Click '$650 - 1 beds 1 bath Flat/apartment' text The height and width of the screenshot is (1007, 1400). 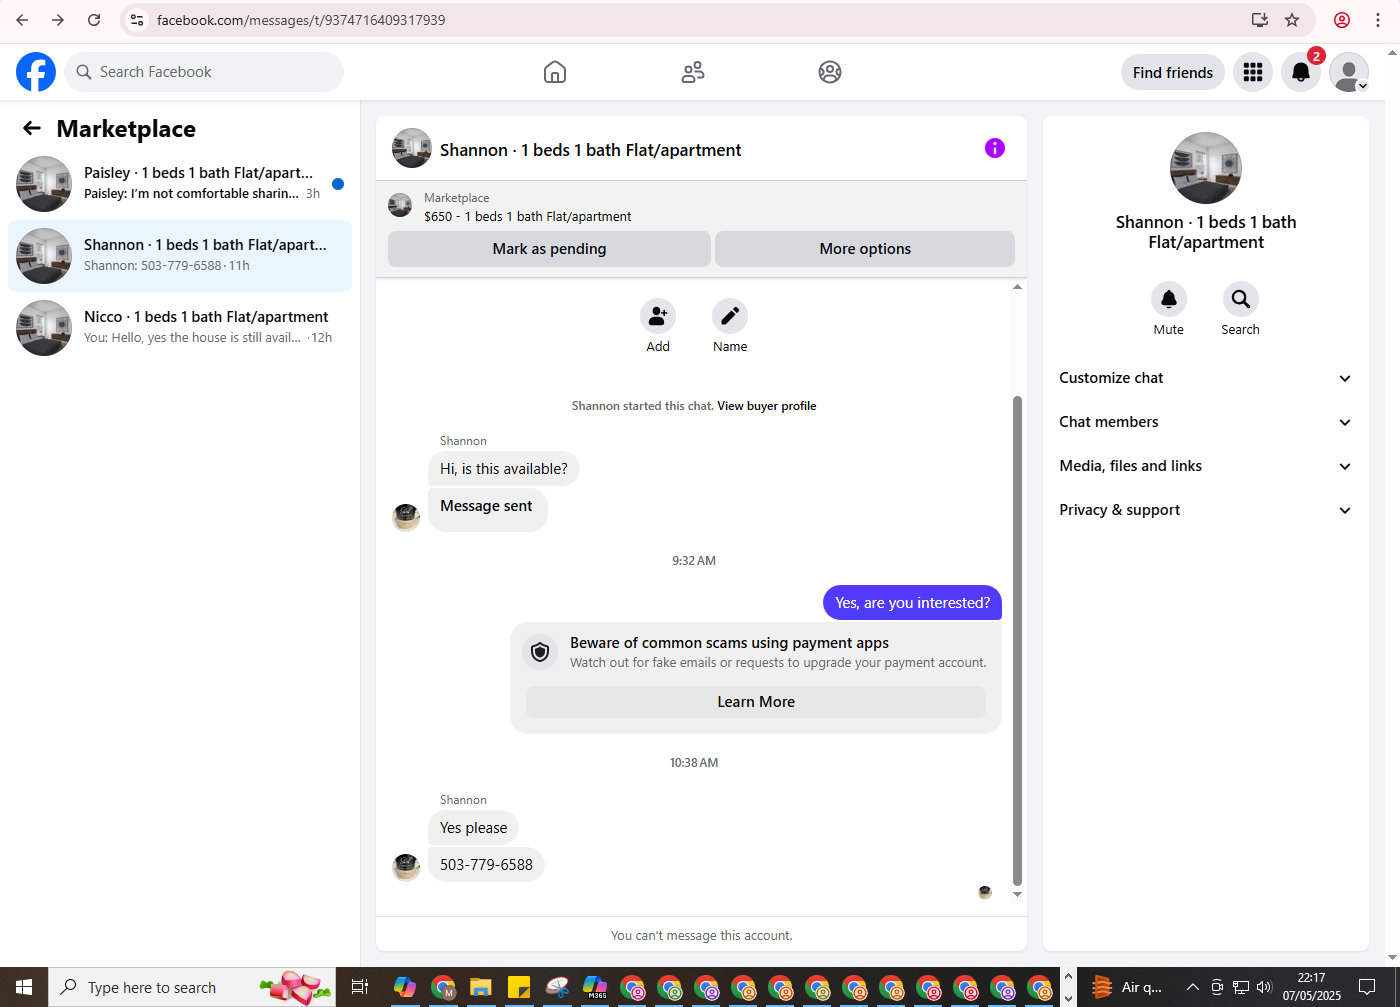(528, 216)
